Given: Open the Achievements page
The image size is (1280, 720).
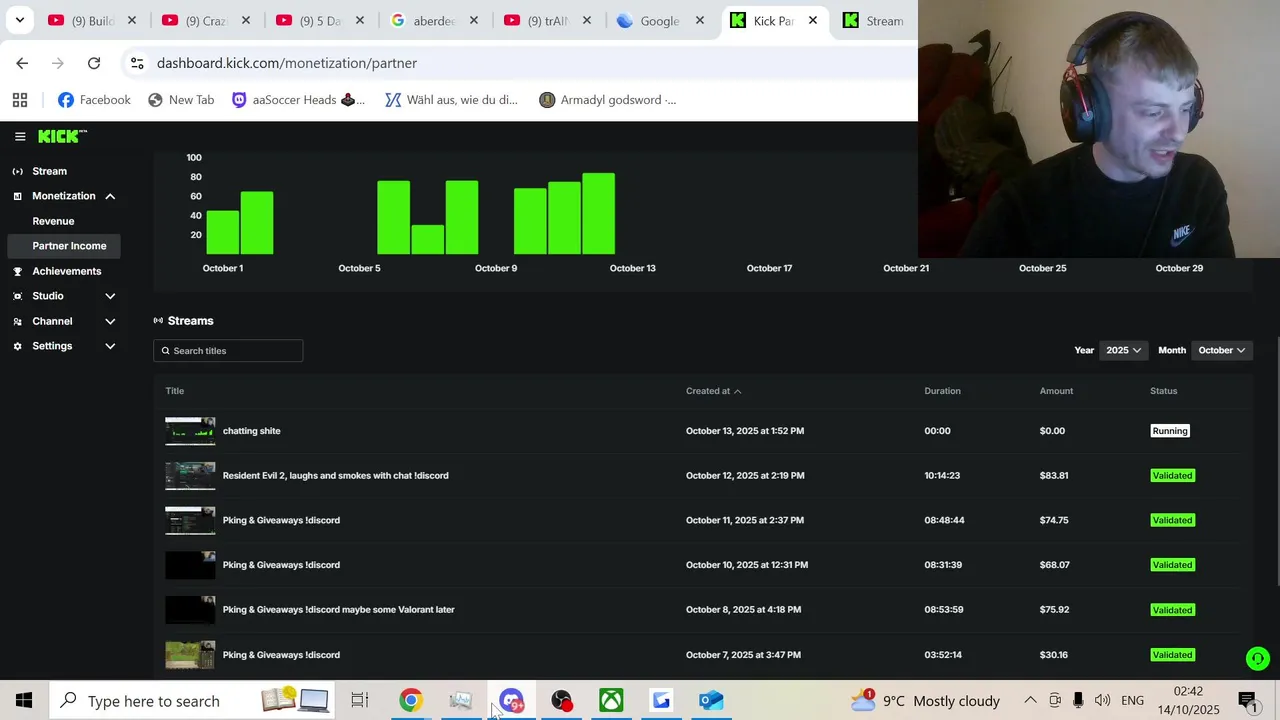Looking at the screenshot, I should pos(66,271).
